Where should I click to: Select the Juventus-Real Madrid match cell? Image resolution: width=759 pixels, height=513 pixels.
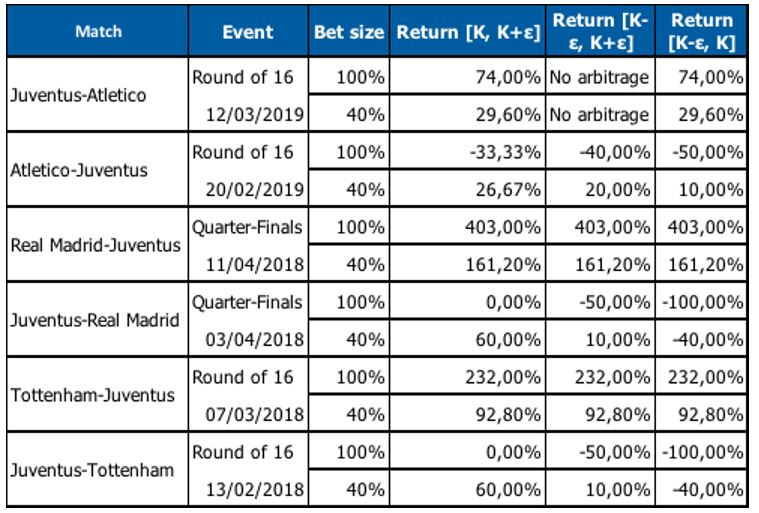(x=98, y=319)
